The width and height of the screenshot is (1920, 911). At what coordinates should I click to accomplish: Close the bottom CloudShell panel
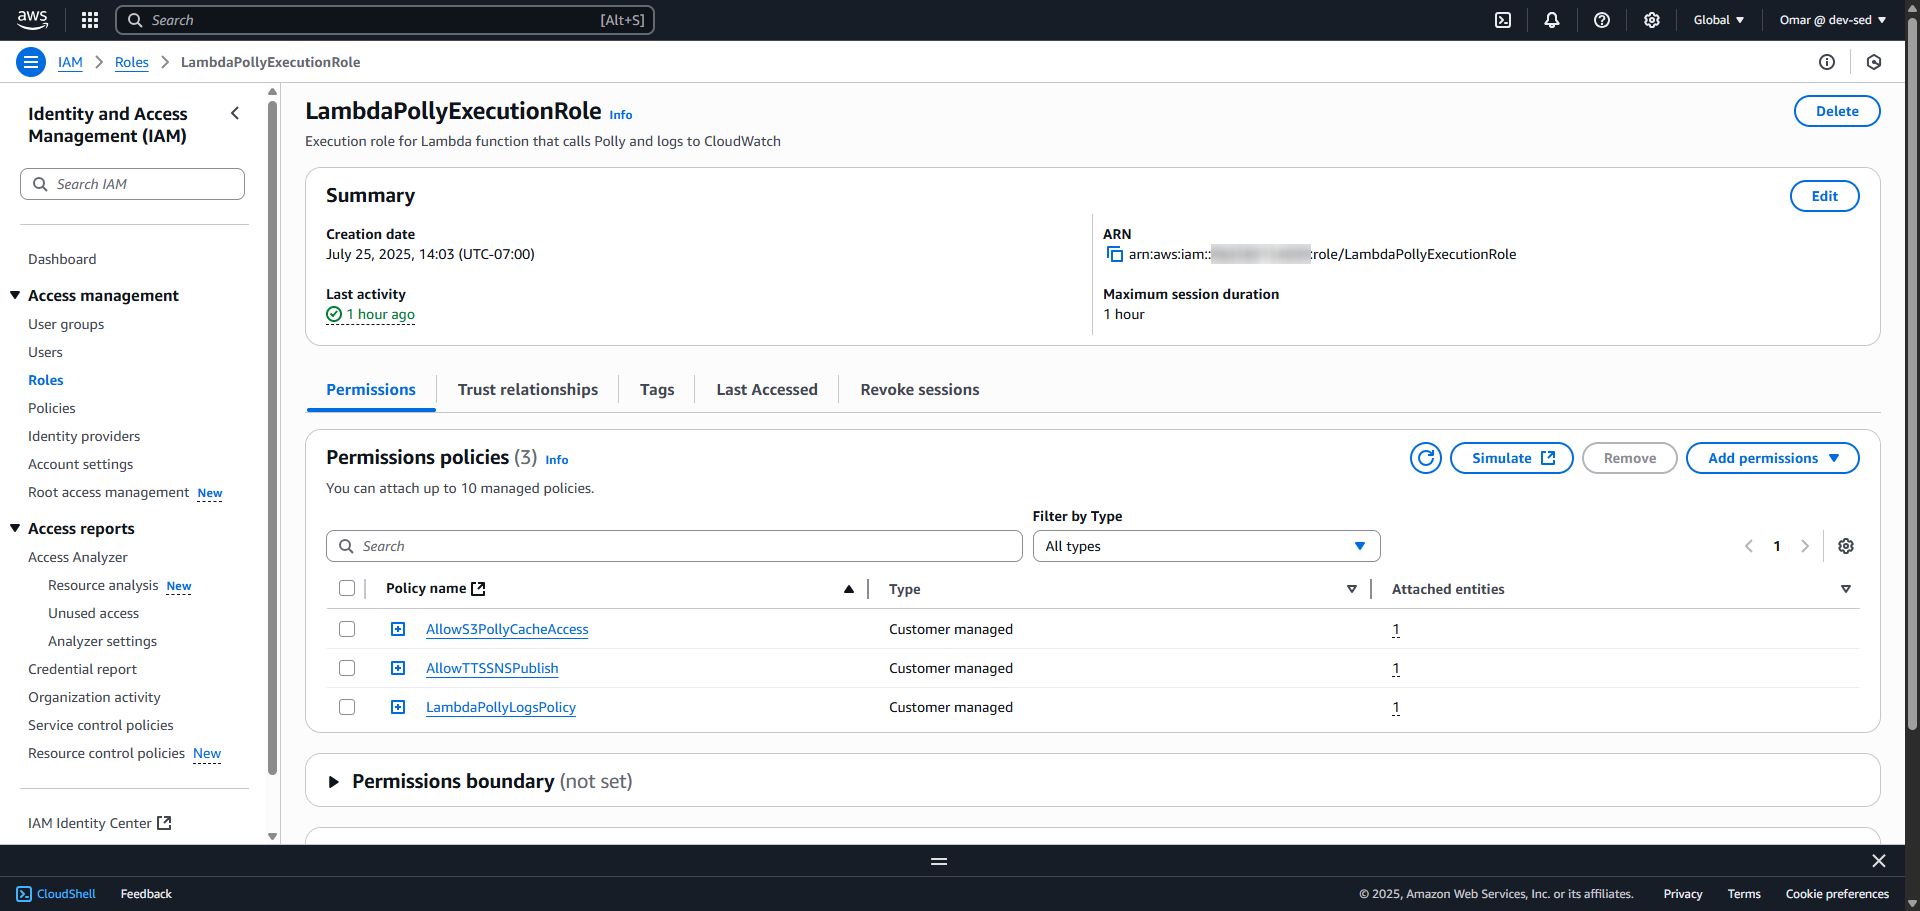pos(1879,861)
